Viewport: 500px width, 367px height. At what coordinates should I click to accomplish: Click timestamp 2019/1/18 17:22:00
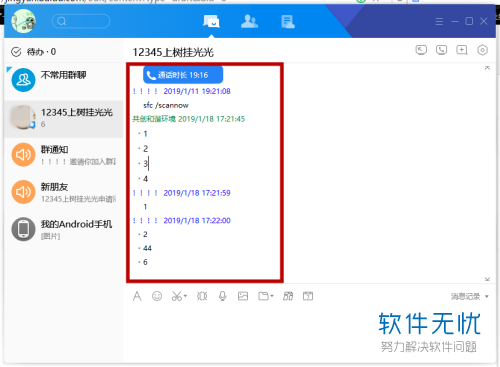click(x=197, y=221)
